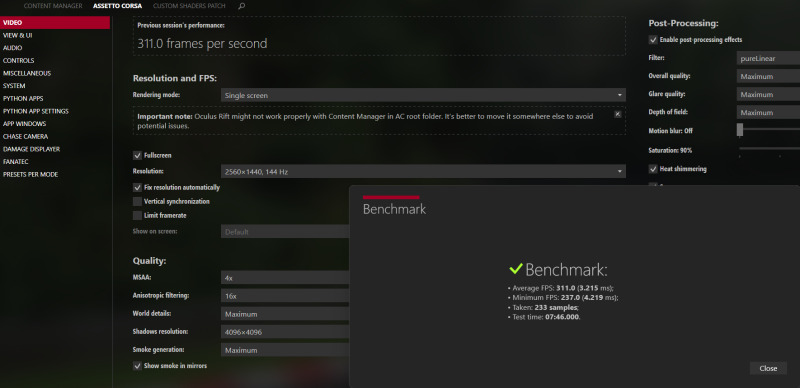Select the Video settings section
The image size is (800, 388).
click(55, 22)
